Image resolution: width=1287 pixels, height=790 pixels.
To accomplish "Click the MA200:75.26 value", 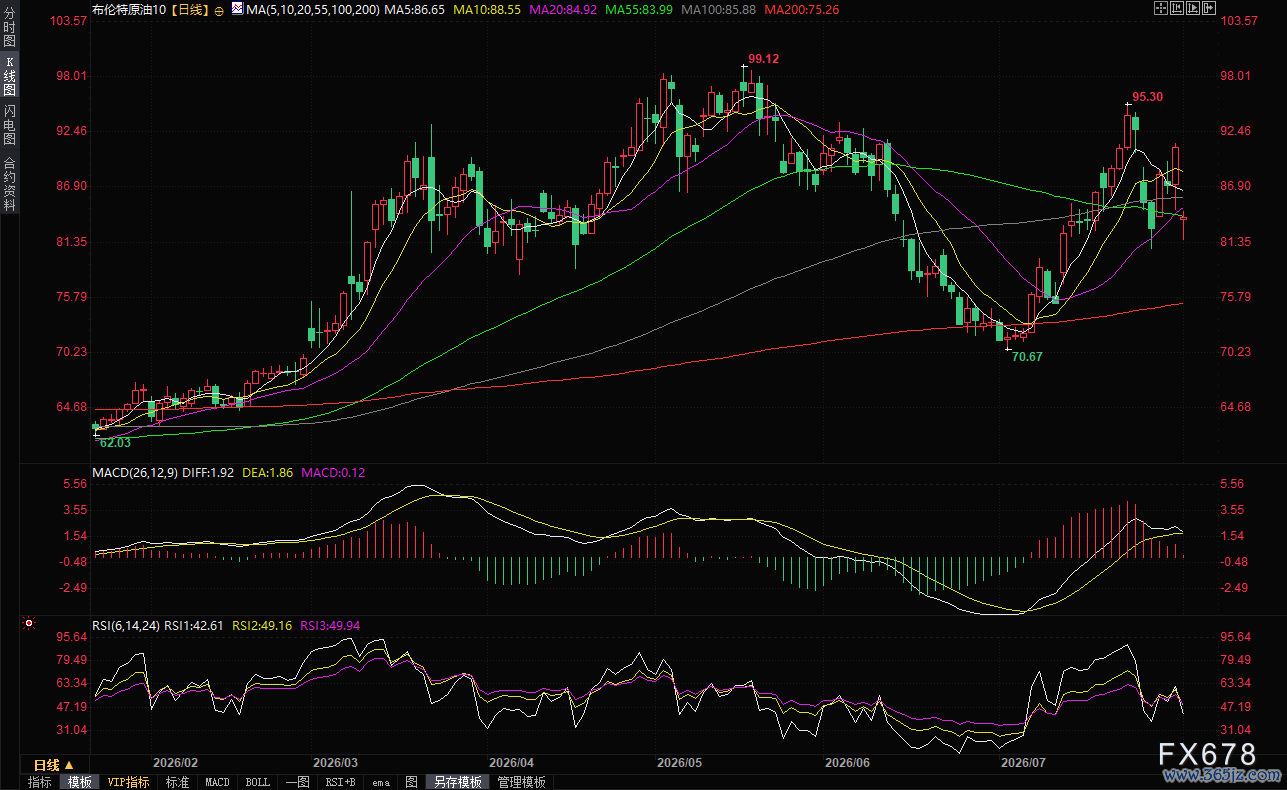I will [802, 9].
